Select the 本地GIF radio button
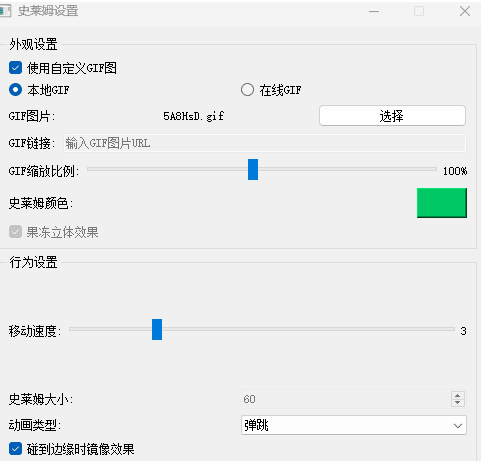This screenshot has width=481, height=461. 15,90
